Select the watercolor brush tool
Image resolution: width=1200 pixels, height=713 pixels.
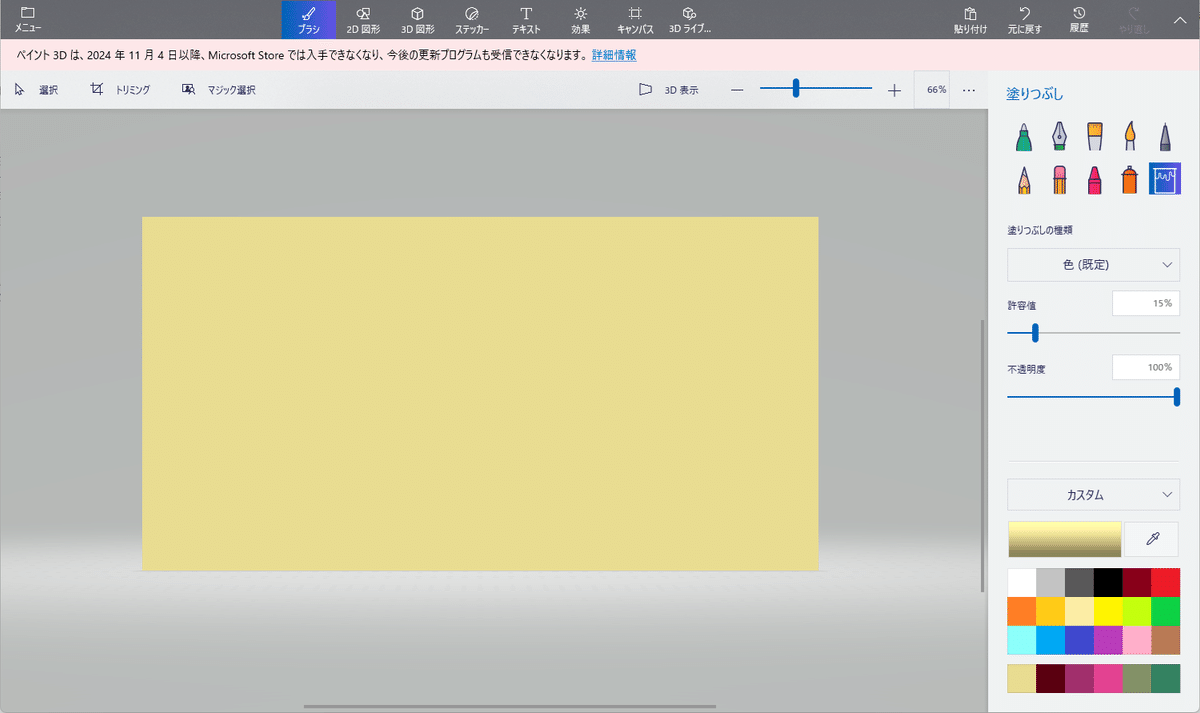coord(1130,136)
